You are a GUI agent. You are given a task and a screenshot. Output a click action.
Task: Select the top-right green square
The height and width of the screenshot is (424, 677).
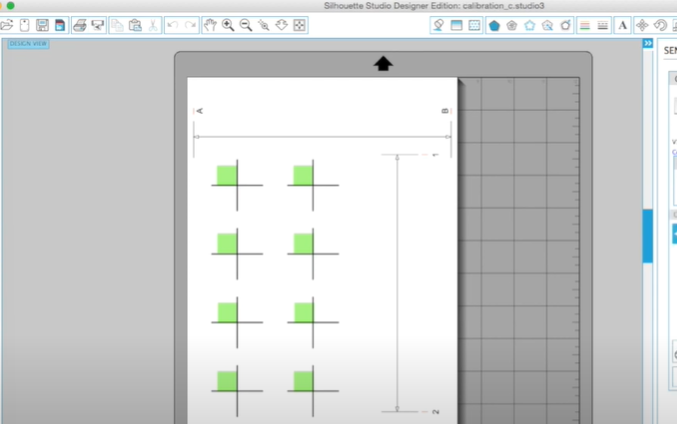303,175
